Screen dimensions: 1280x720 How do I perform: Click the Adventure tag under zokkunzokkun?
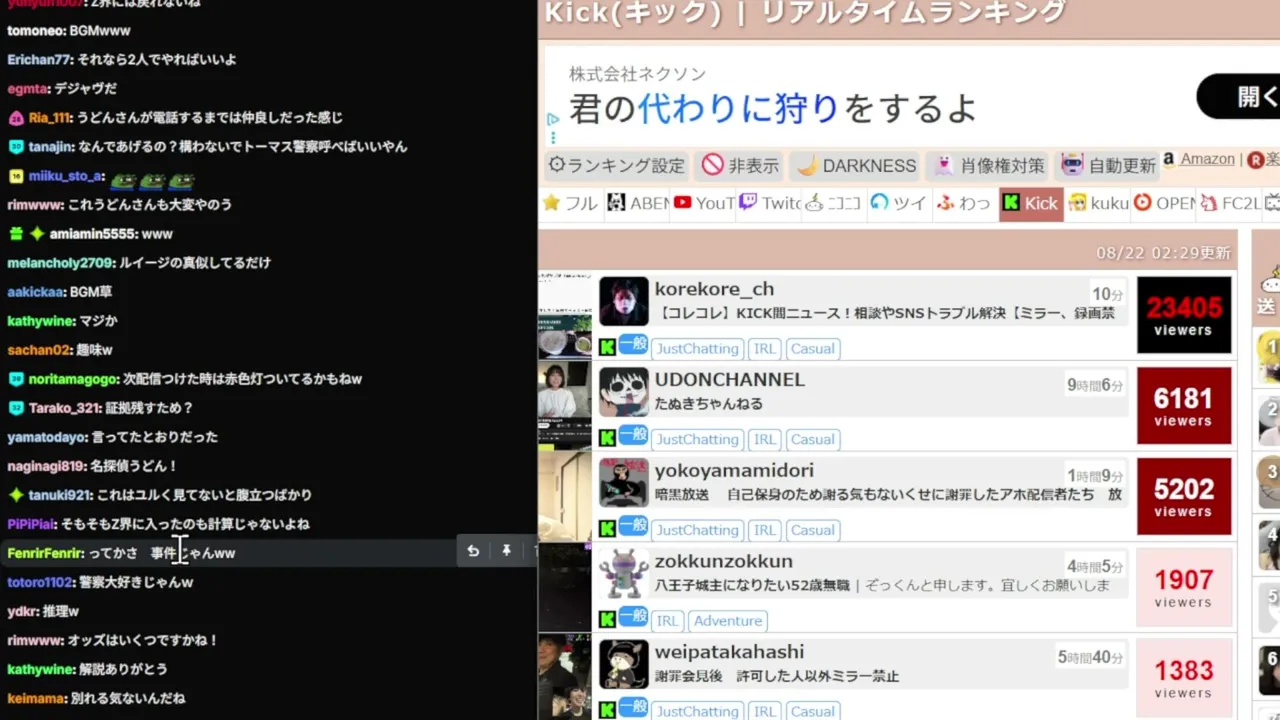[728, 621]
